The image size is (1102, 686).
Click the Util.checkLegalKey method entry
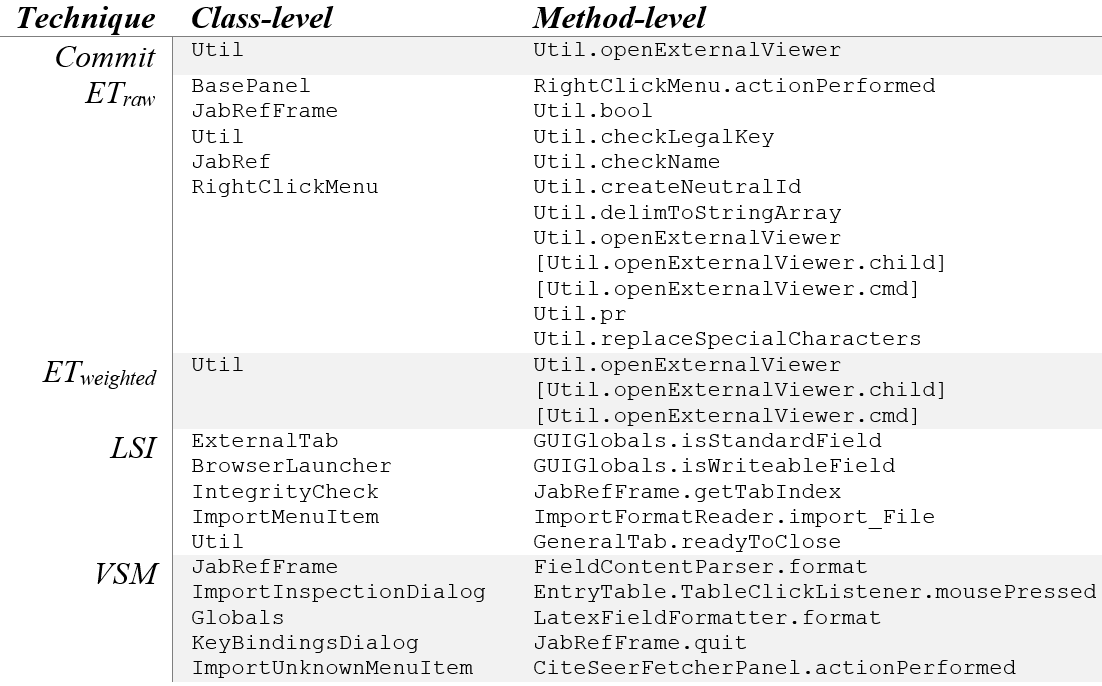(x=654, y=136)
